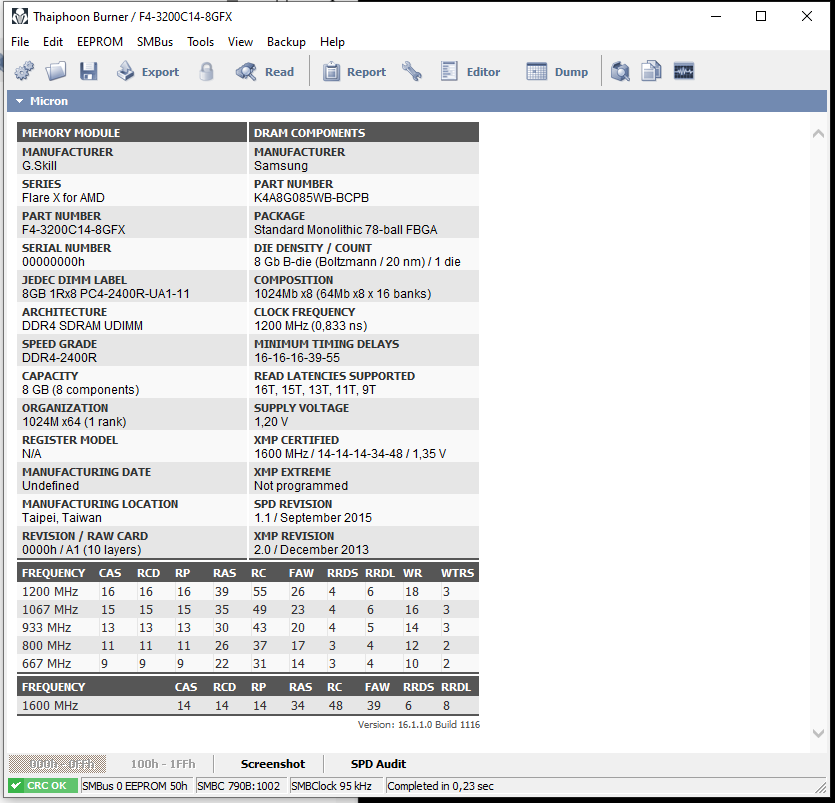Click the 933 MHz frequency table row
The height and width of the screenshot is (803, 835).
(248, 628)
